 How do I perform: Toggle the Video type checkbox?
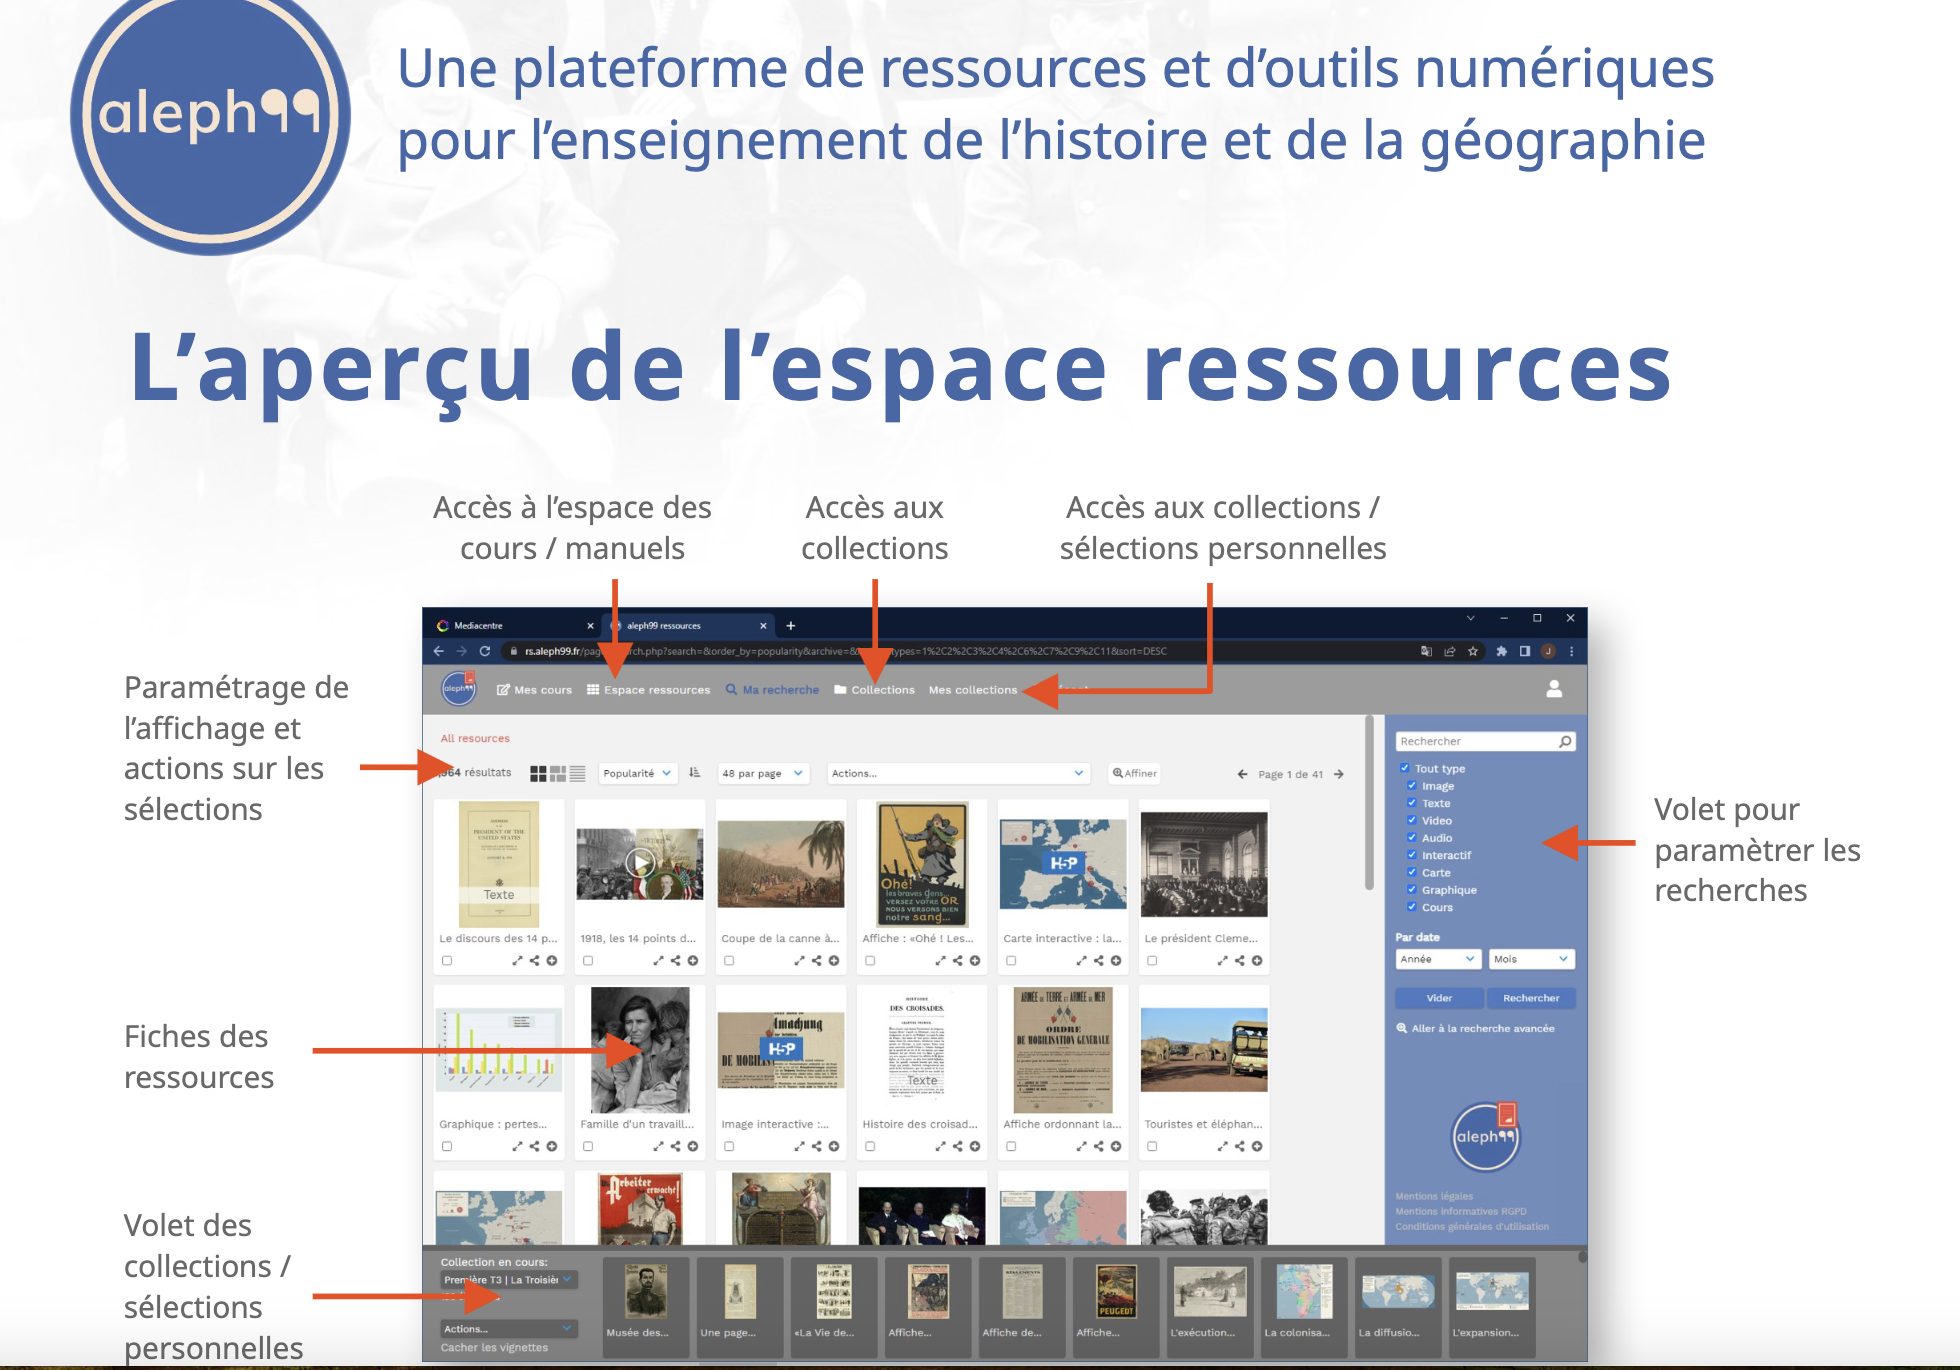click(x=1412, y=820)
